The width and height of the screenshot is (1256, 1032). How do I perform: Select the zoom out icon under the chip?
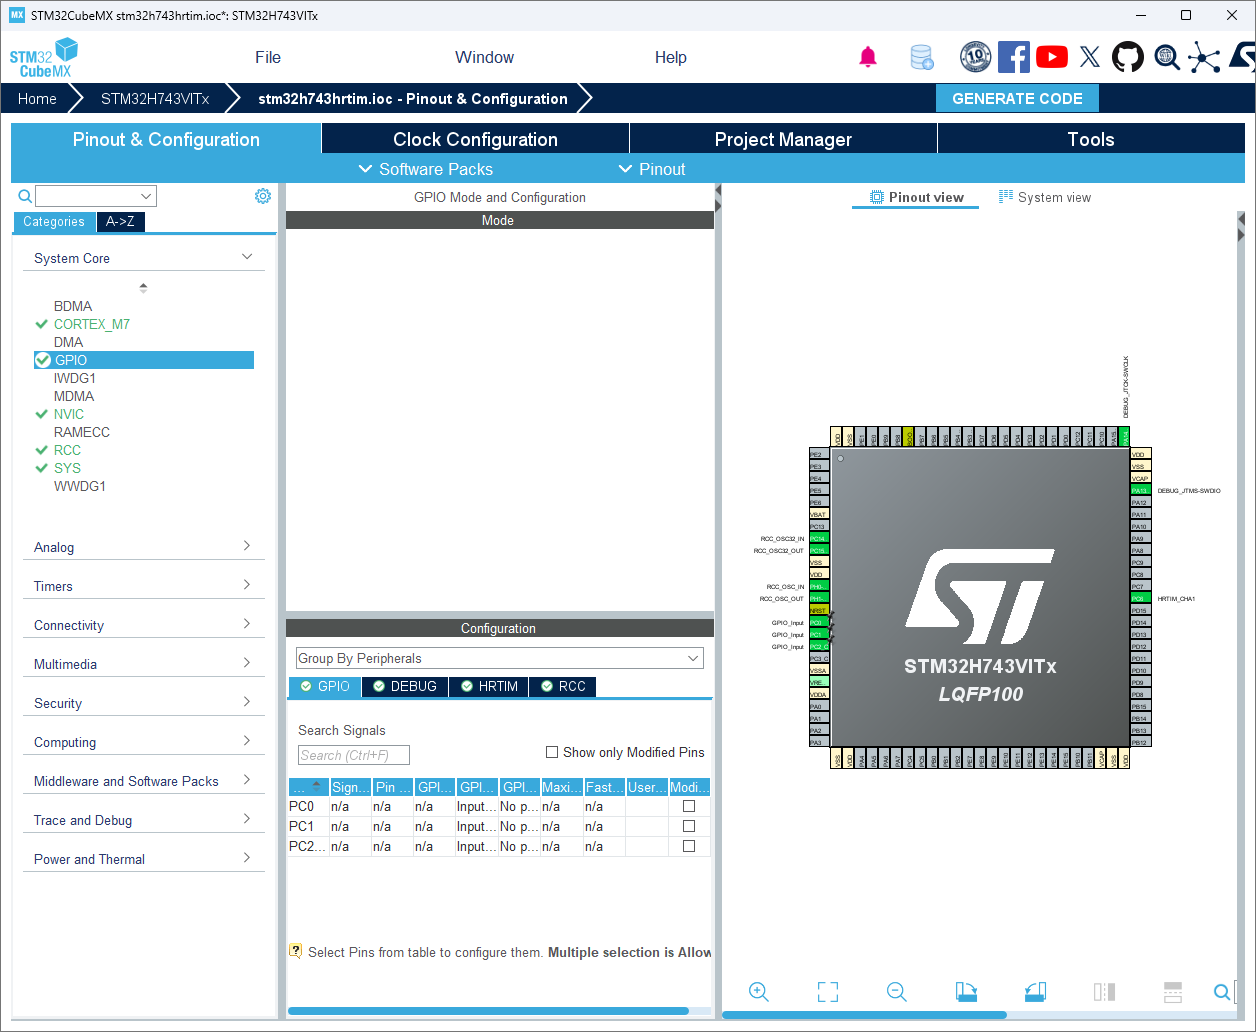[896, 992]
